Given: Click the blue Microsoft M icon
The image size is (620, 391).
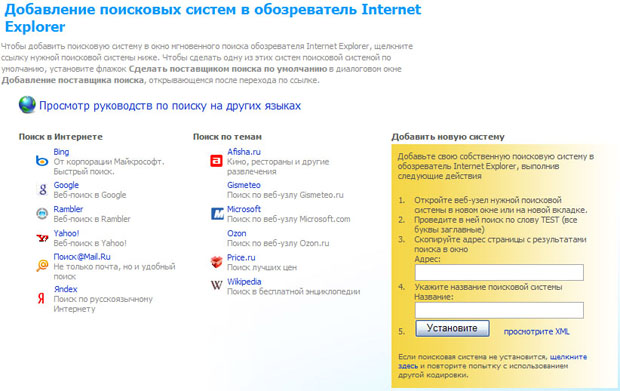Looking at the screenshot, I should point(217,214).
